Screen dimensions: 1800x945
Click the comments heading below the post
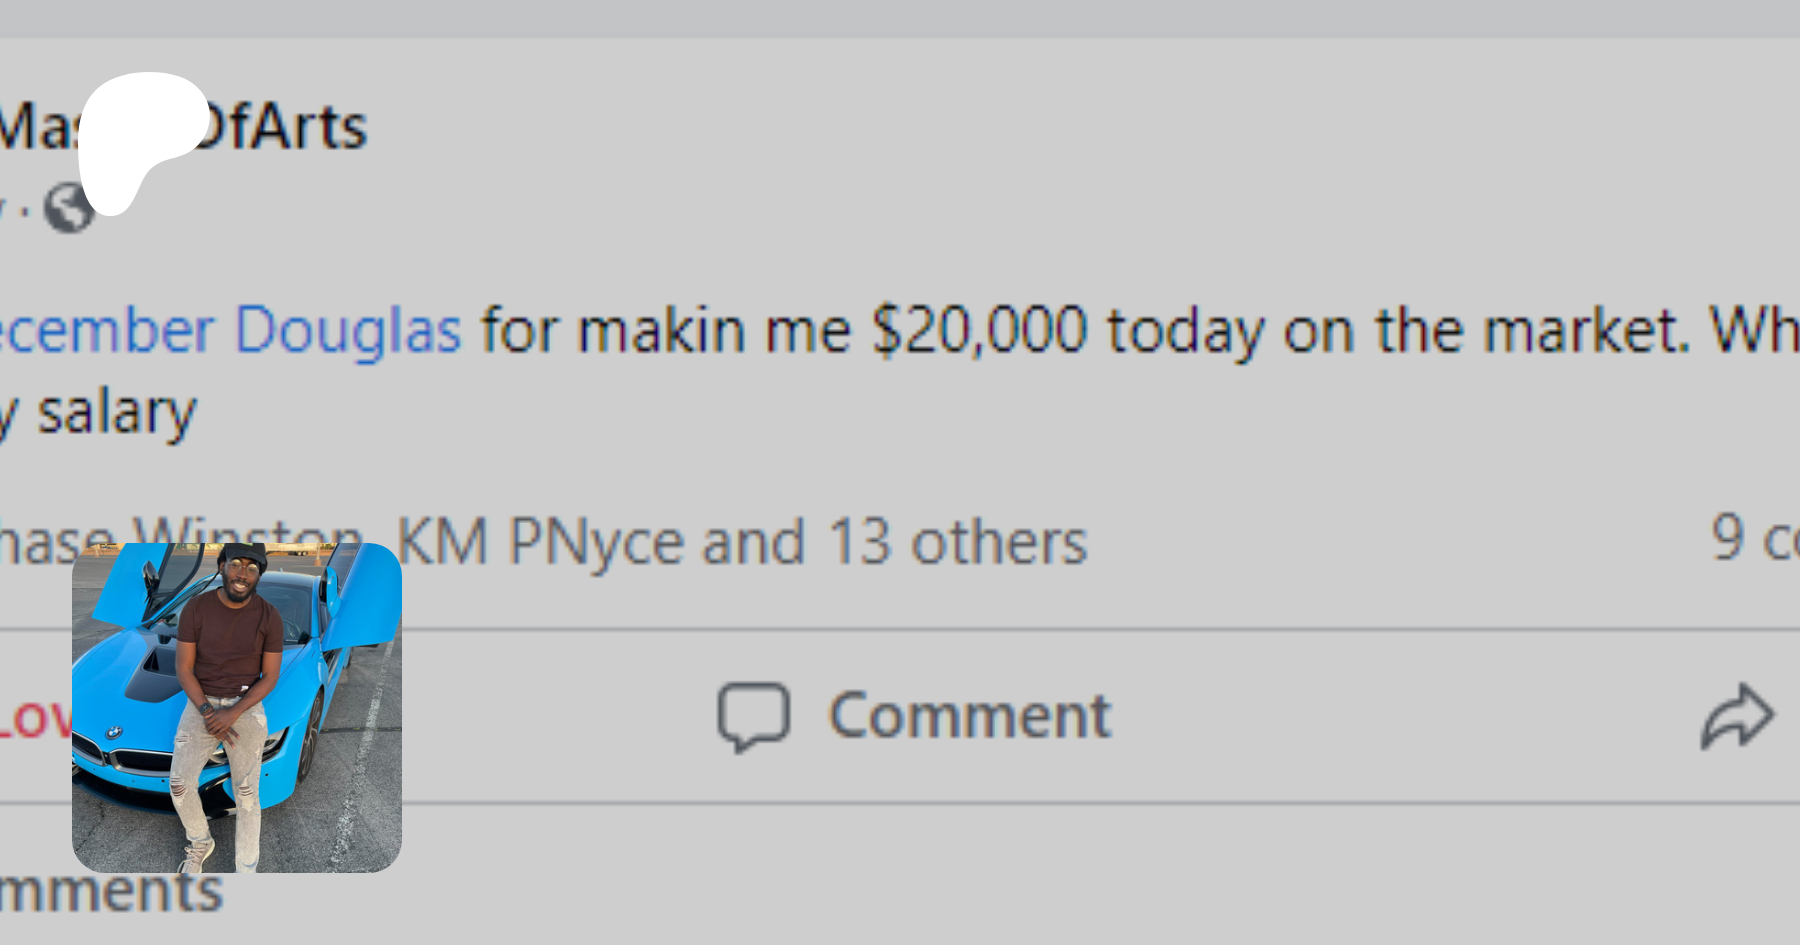tap(110, 892)
